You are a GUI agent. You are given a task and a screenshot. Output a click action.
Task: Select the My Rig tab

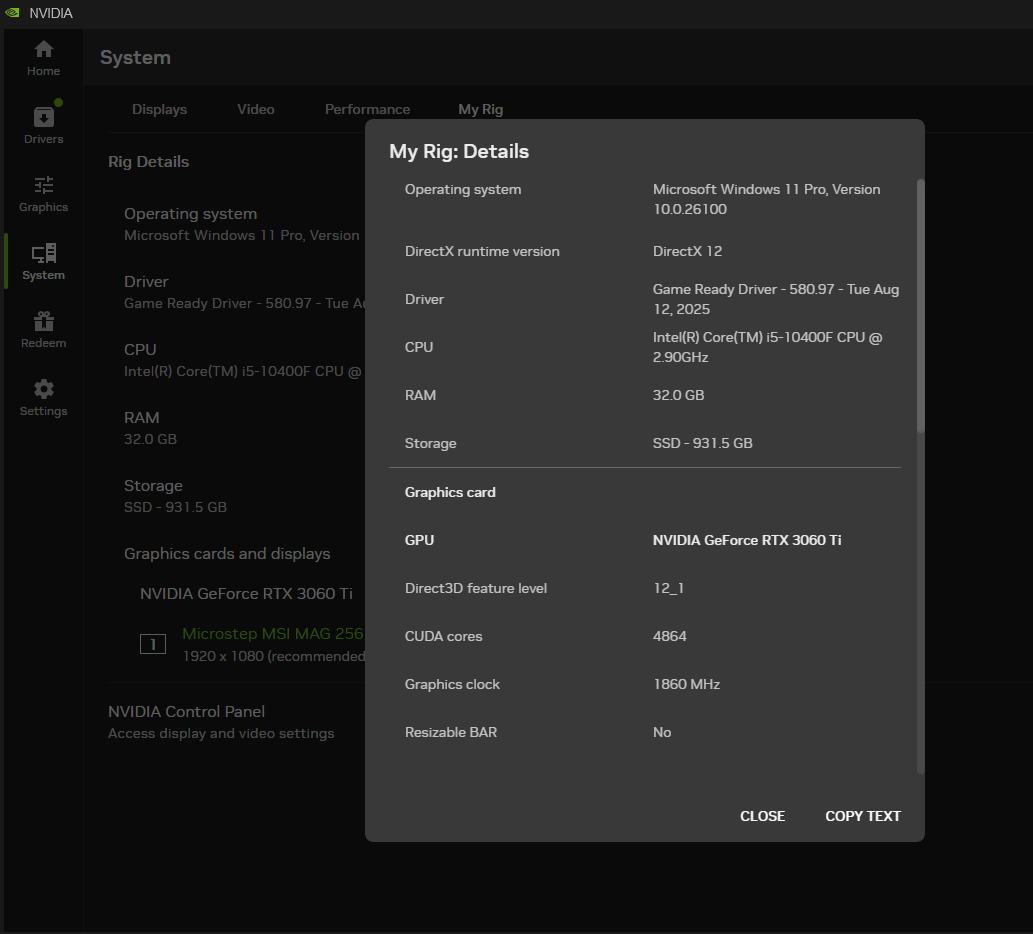click(x=480, y=109)
